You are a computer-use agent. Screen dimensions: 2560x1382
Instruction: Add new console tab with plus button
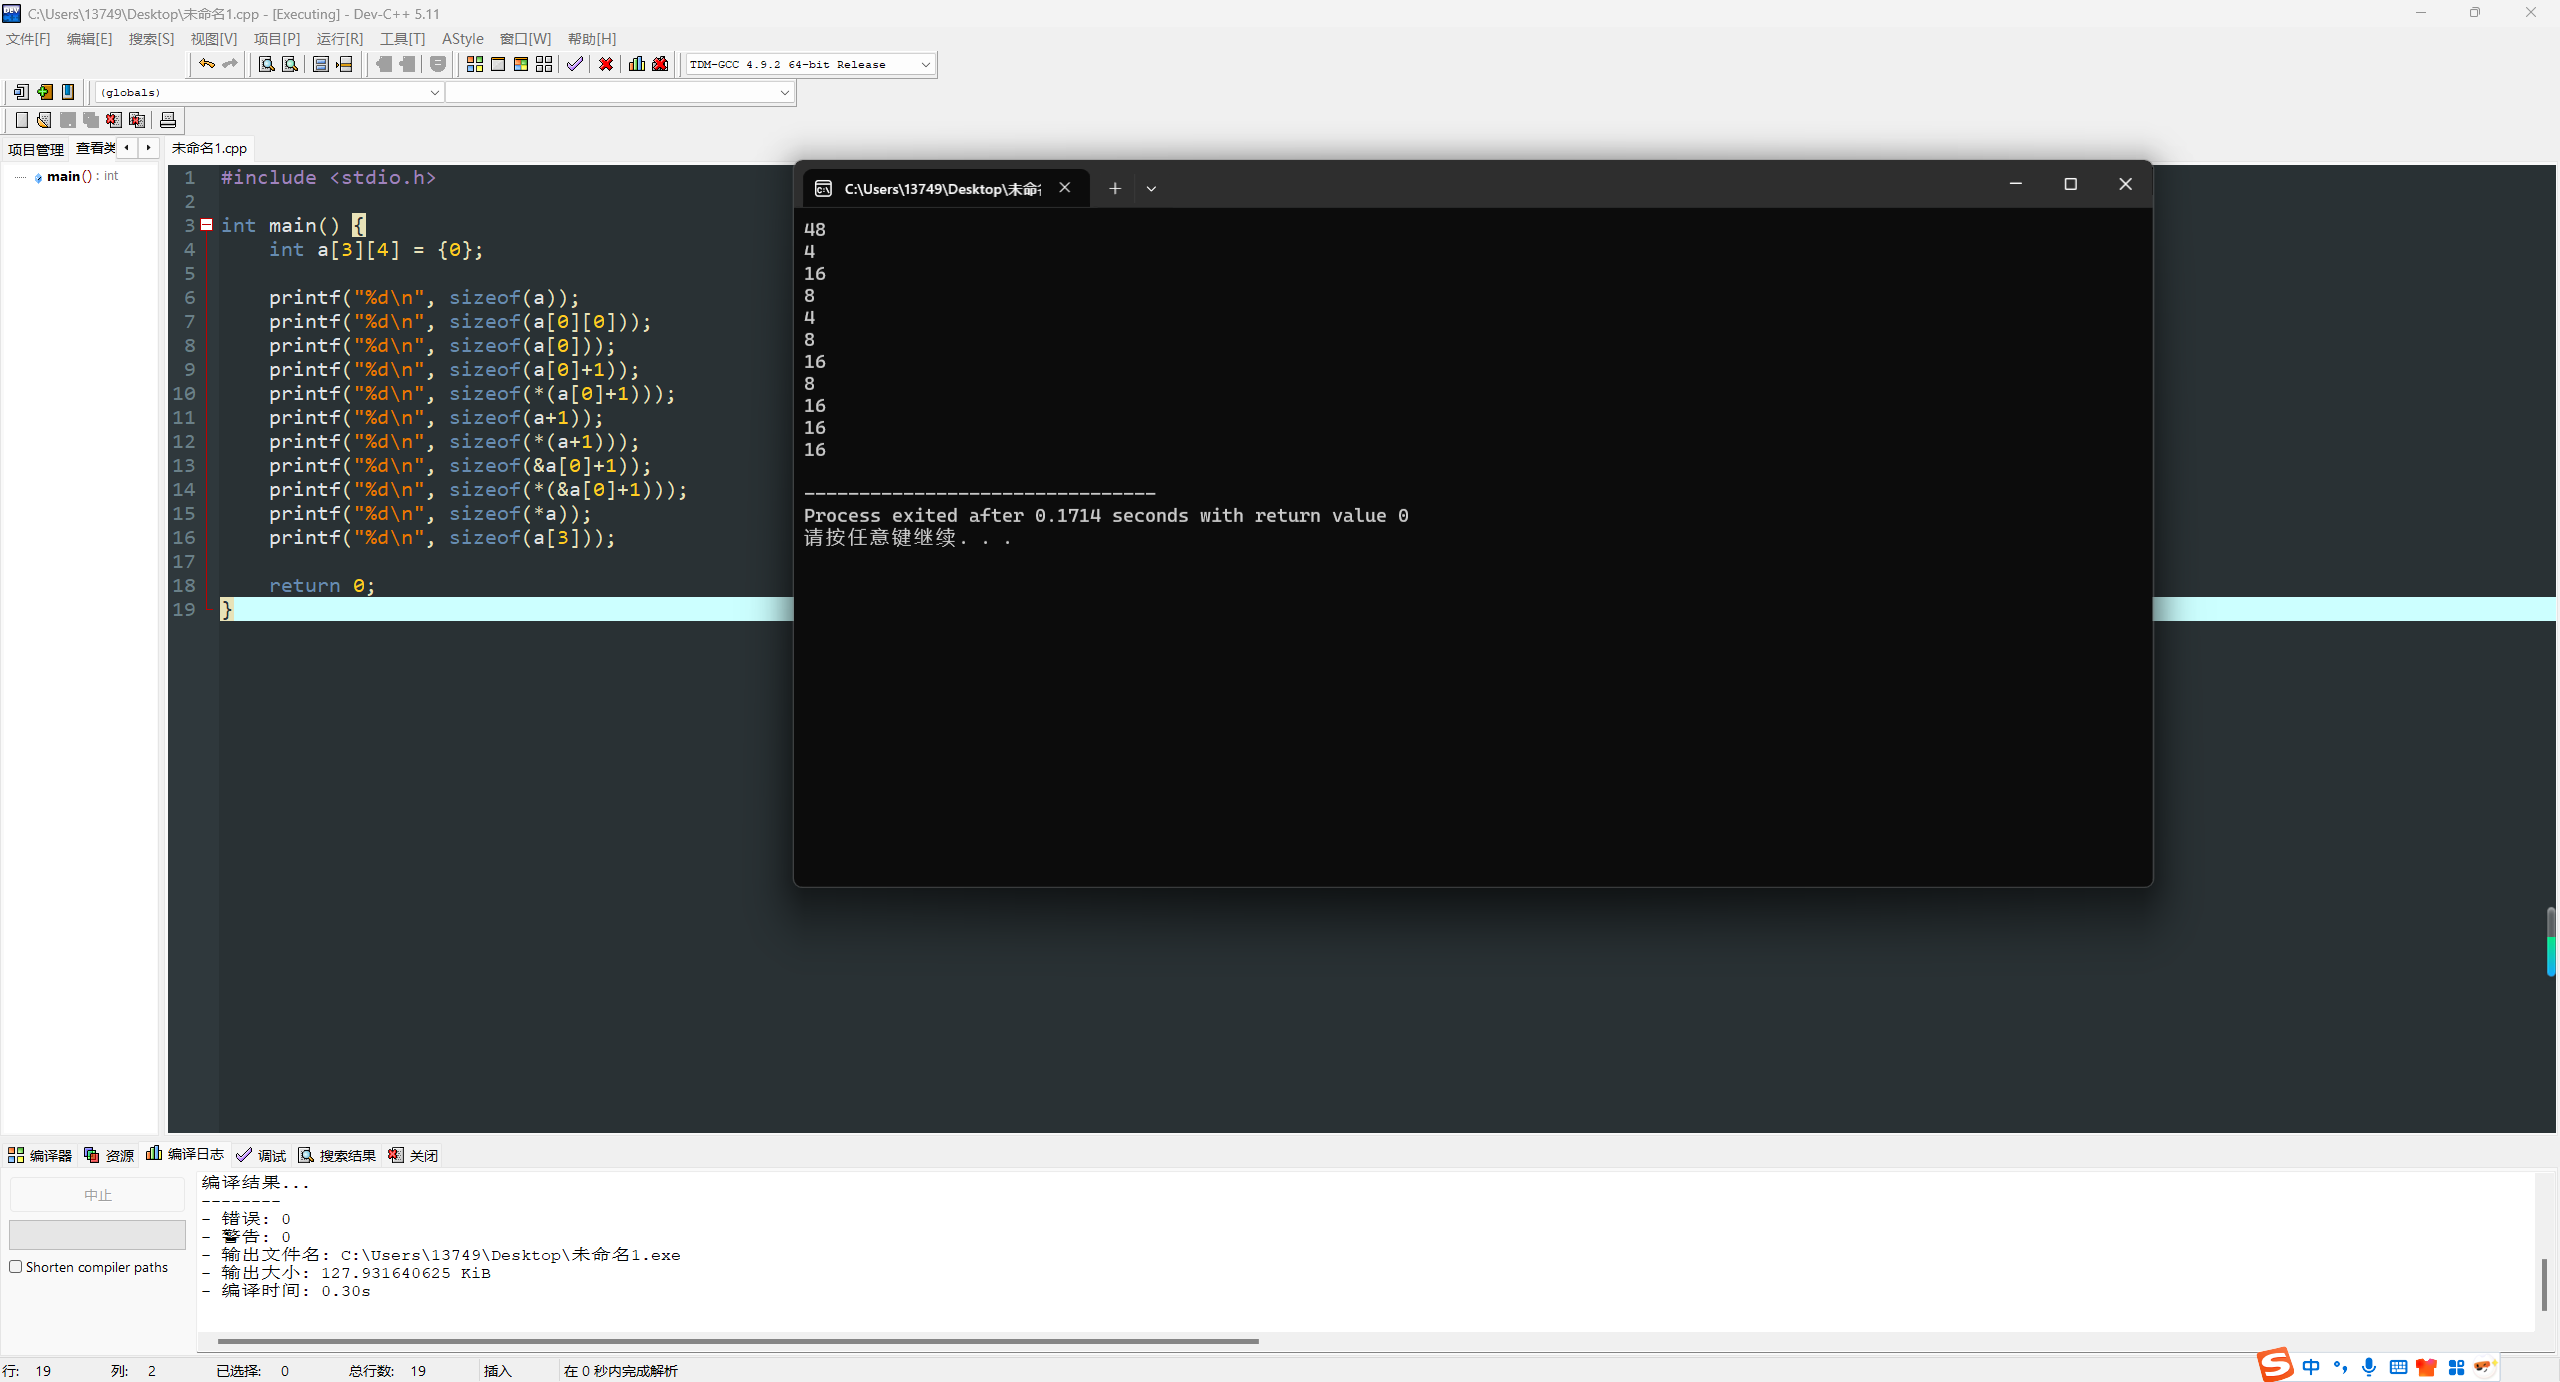coord(1114,188)
